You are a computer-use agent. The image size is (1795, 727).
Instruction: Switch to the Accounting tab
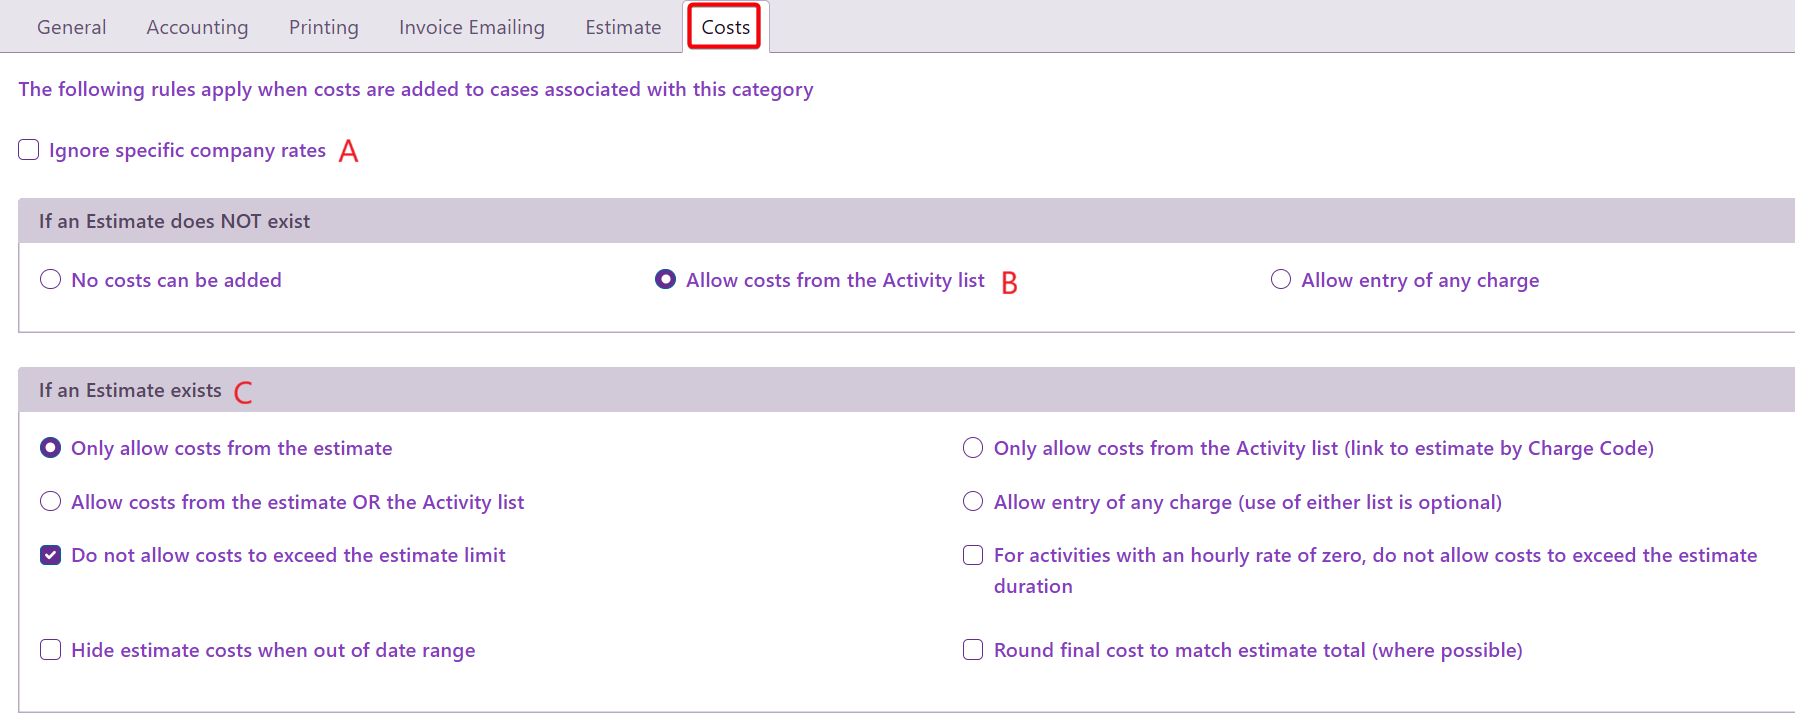(197, 27)
